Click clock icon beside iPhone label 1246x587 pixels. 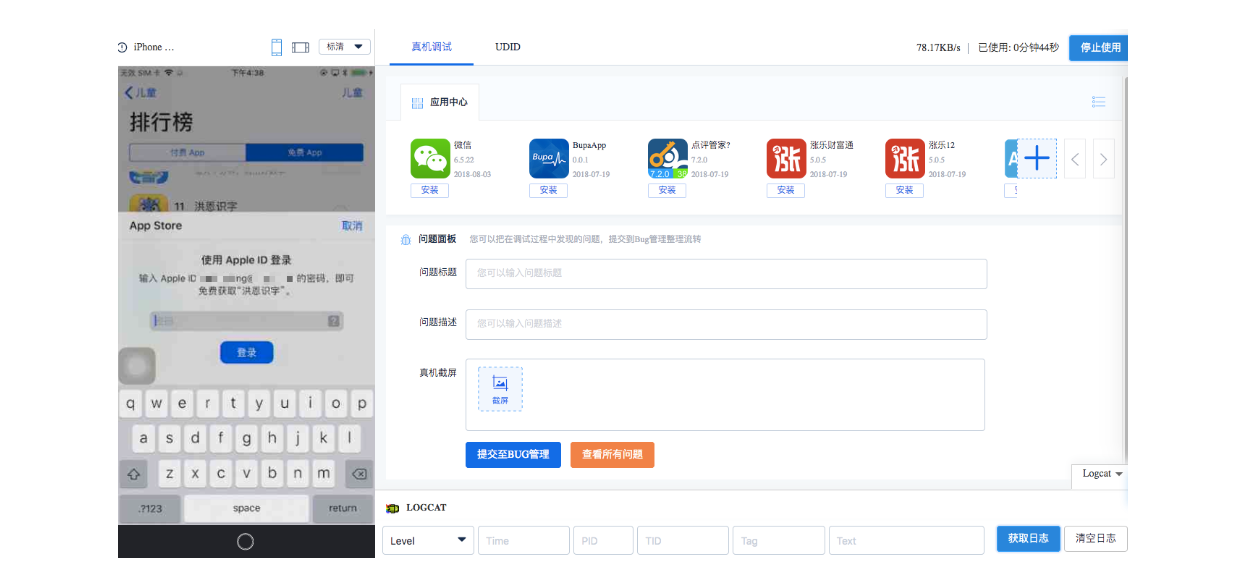(123, 47)
